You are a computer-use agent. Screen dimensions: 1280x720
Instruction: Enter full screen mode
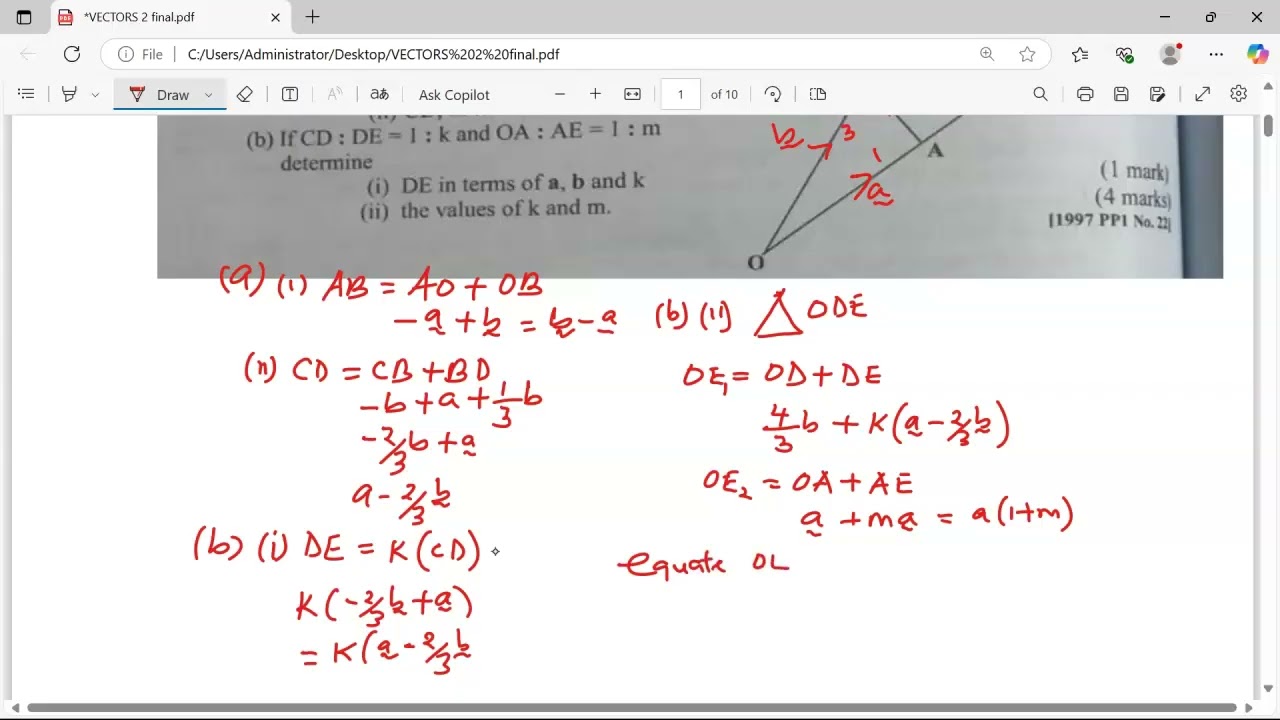click(x=1203, y=94)
